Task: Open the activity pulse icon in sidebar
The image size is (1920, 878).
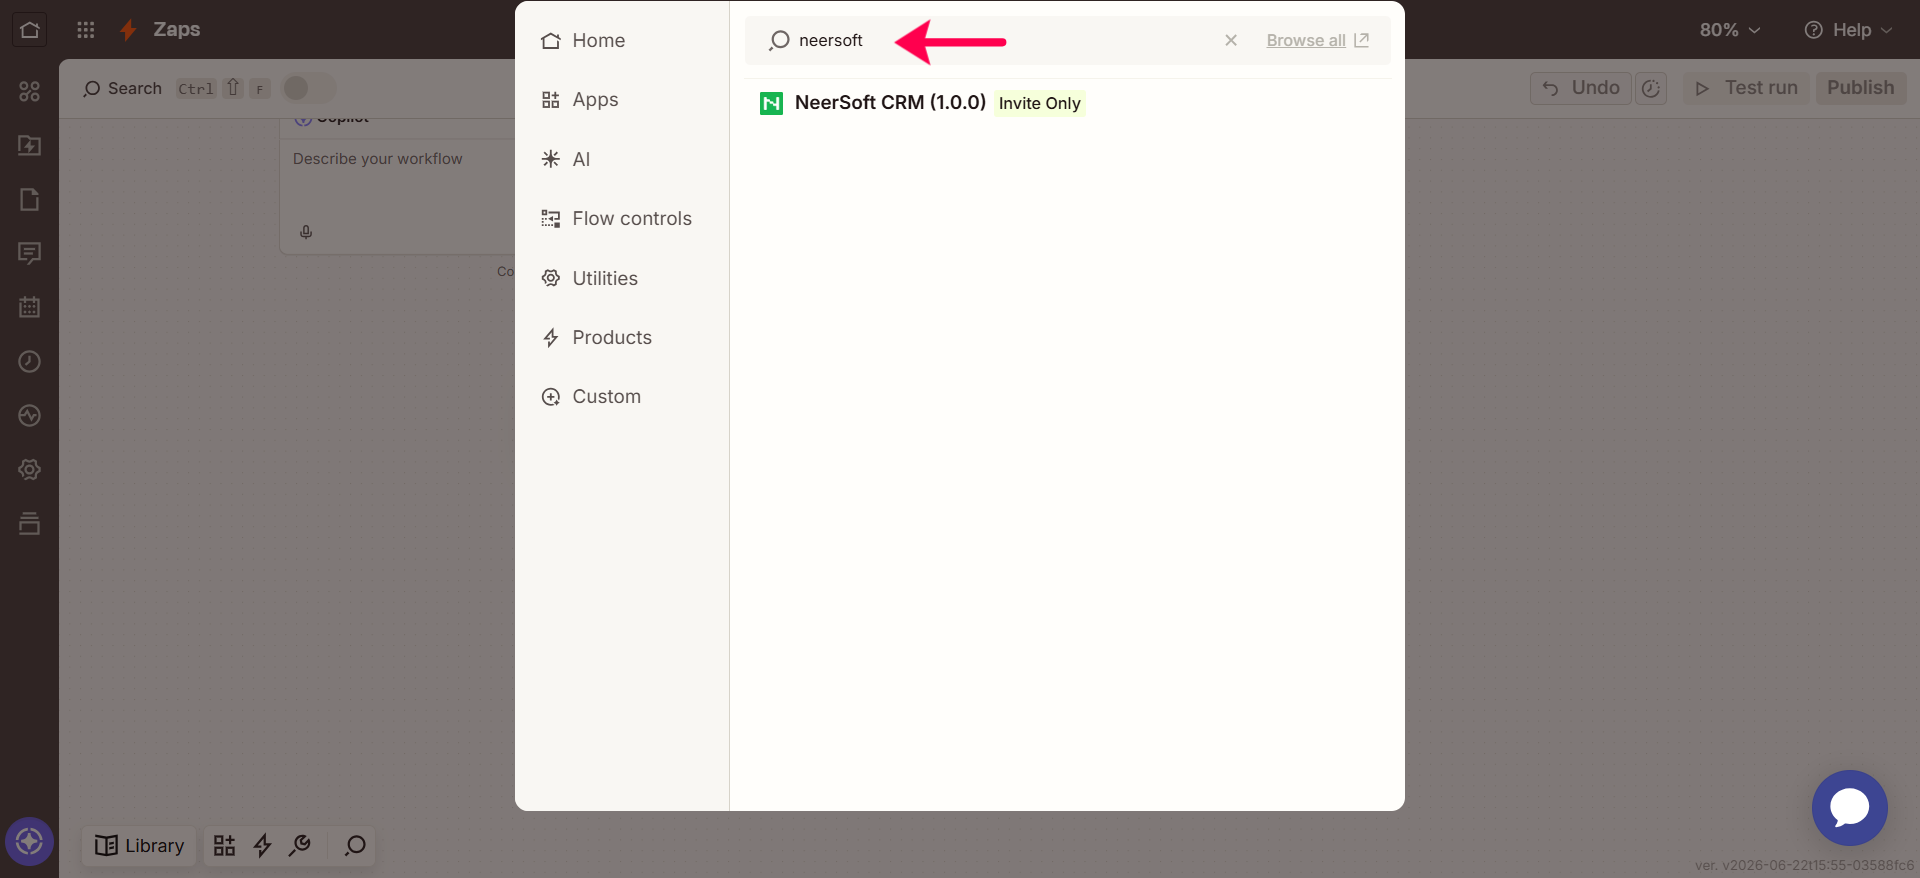Action: pos(30,415)
